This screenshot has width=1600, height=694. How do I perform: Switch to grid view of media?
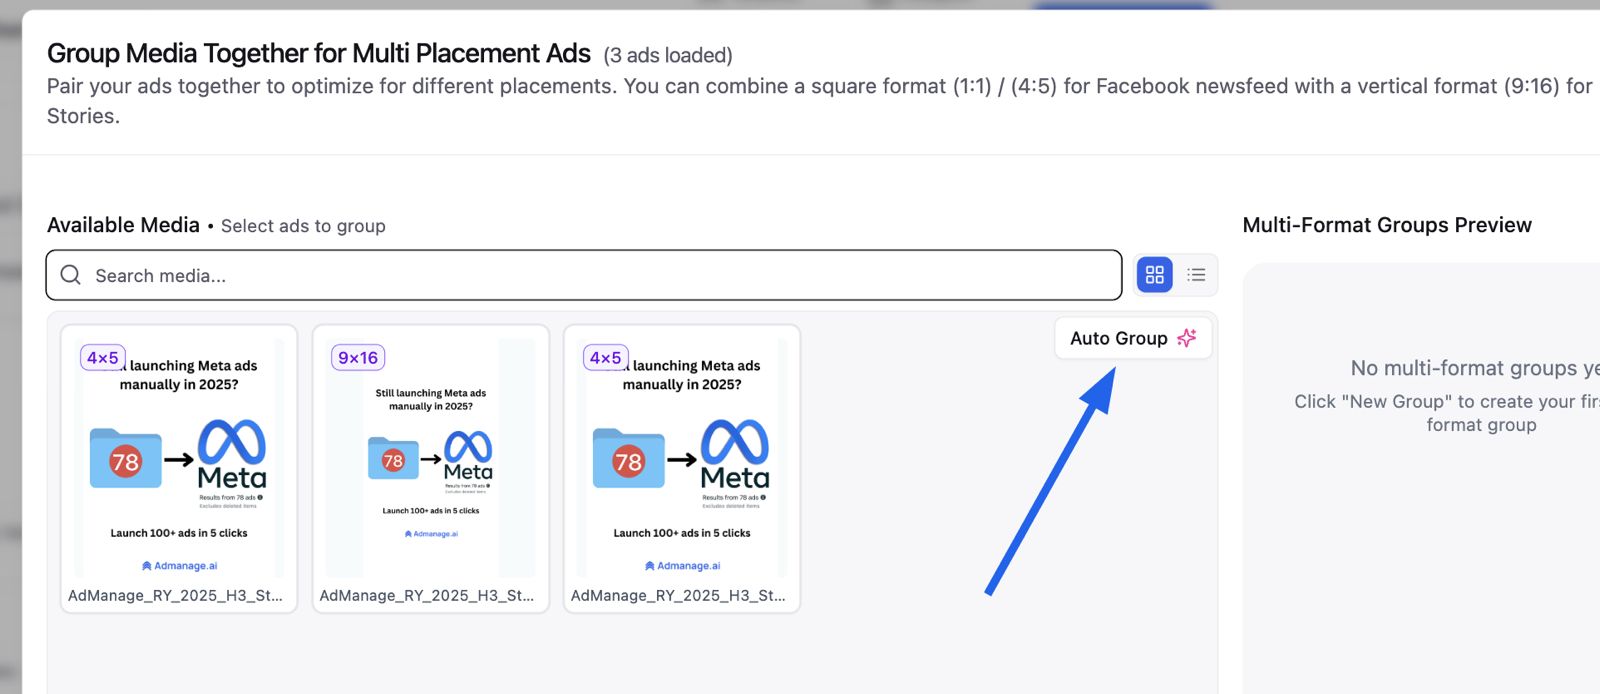point(1154,274)
